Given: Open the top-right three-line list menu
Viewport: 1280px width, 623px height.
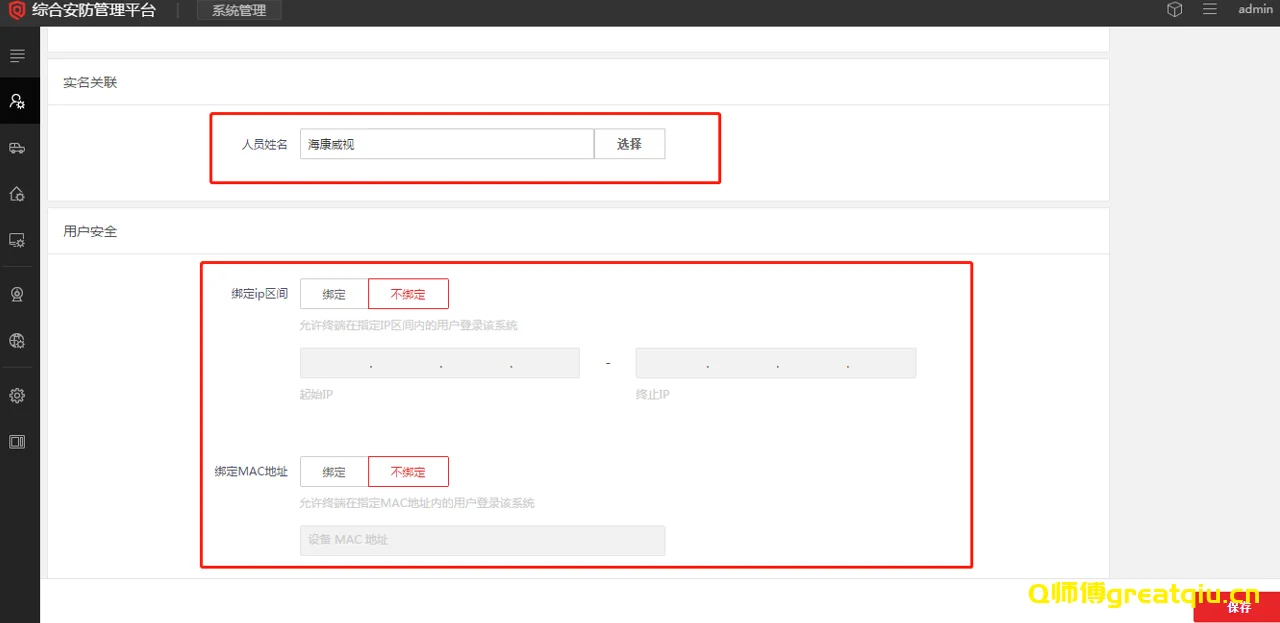Looking at the screenshot, I should [1210, 10].
